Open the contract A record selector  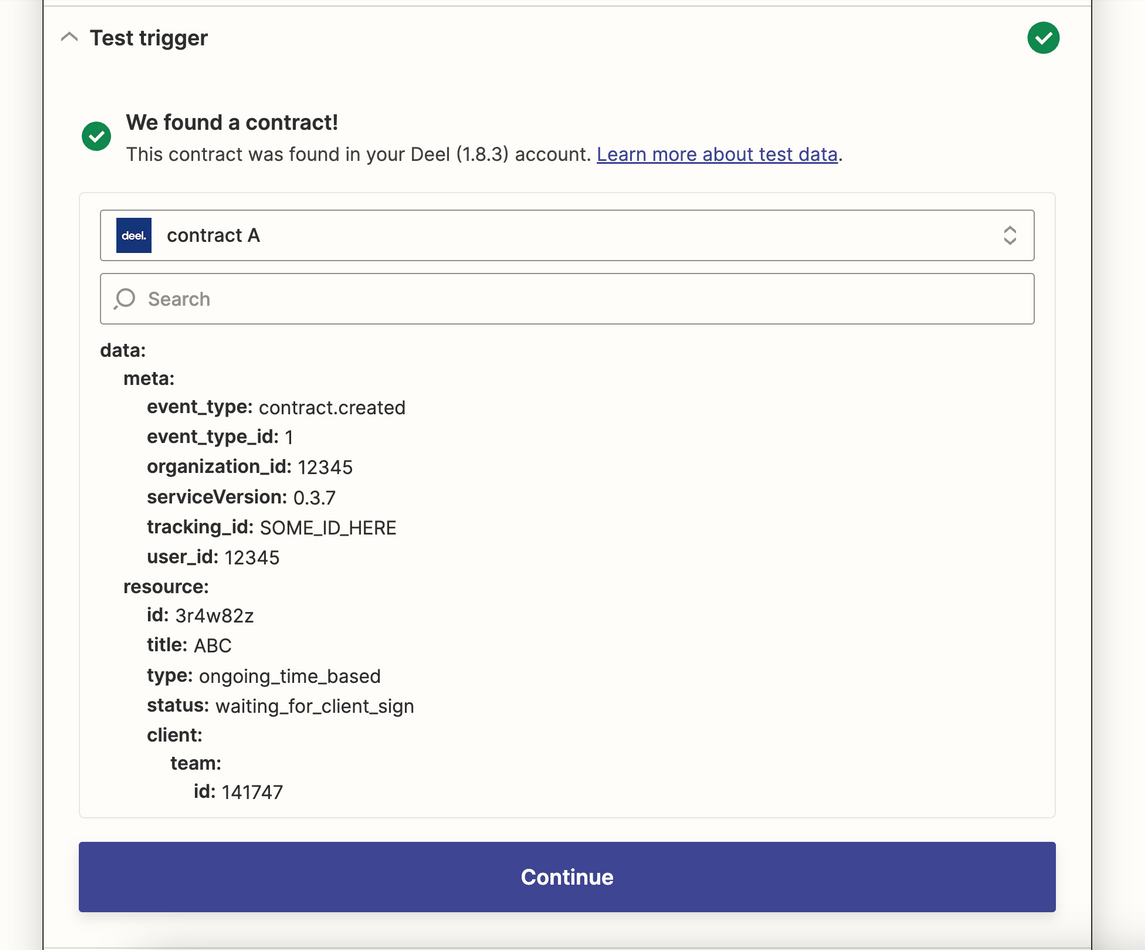click(567, 235)
